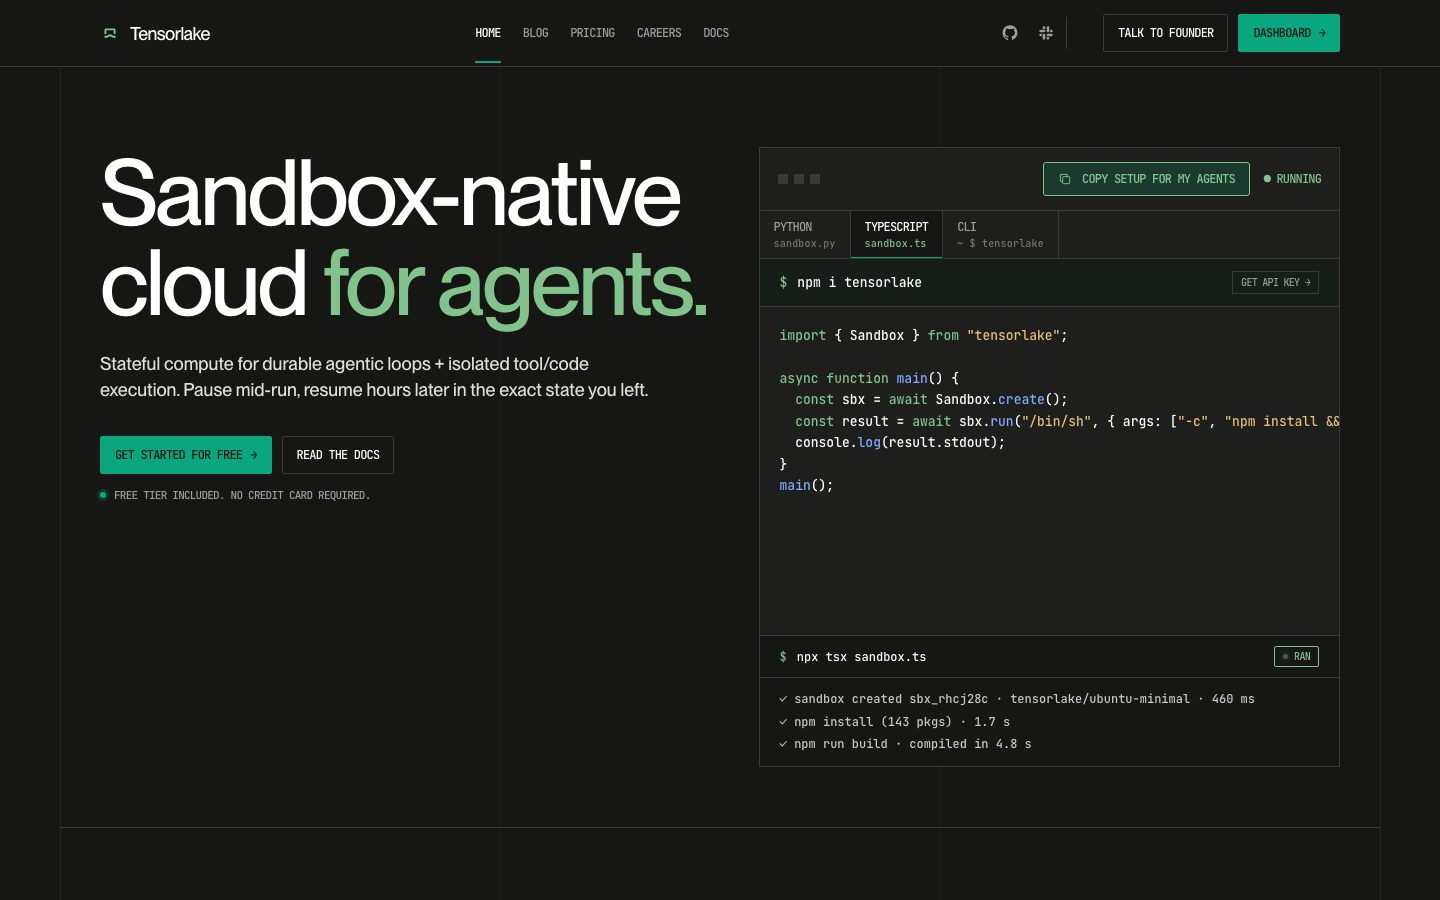Click the Tensorlake brand name

pos(170,34)
